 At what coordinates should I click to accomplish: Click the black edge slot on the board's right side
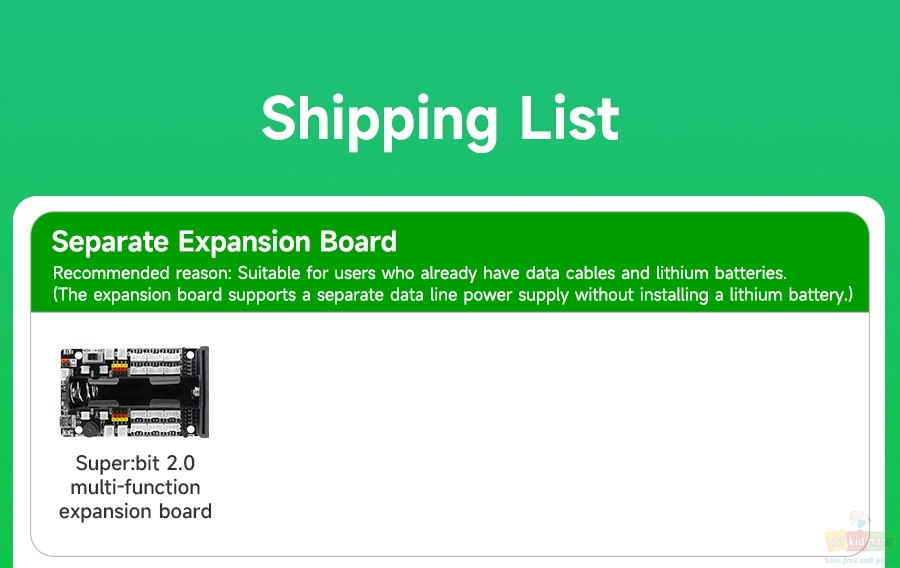(x=203, y=392)
